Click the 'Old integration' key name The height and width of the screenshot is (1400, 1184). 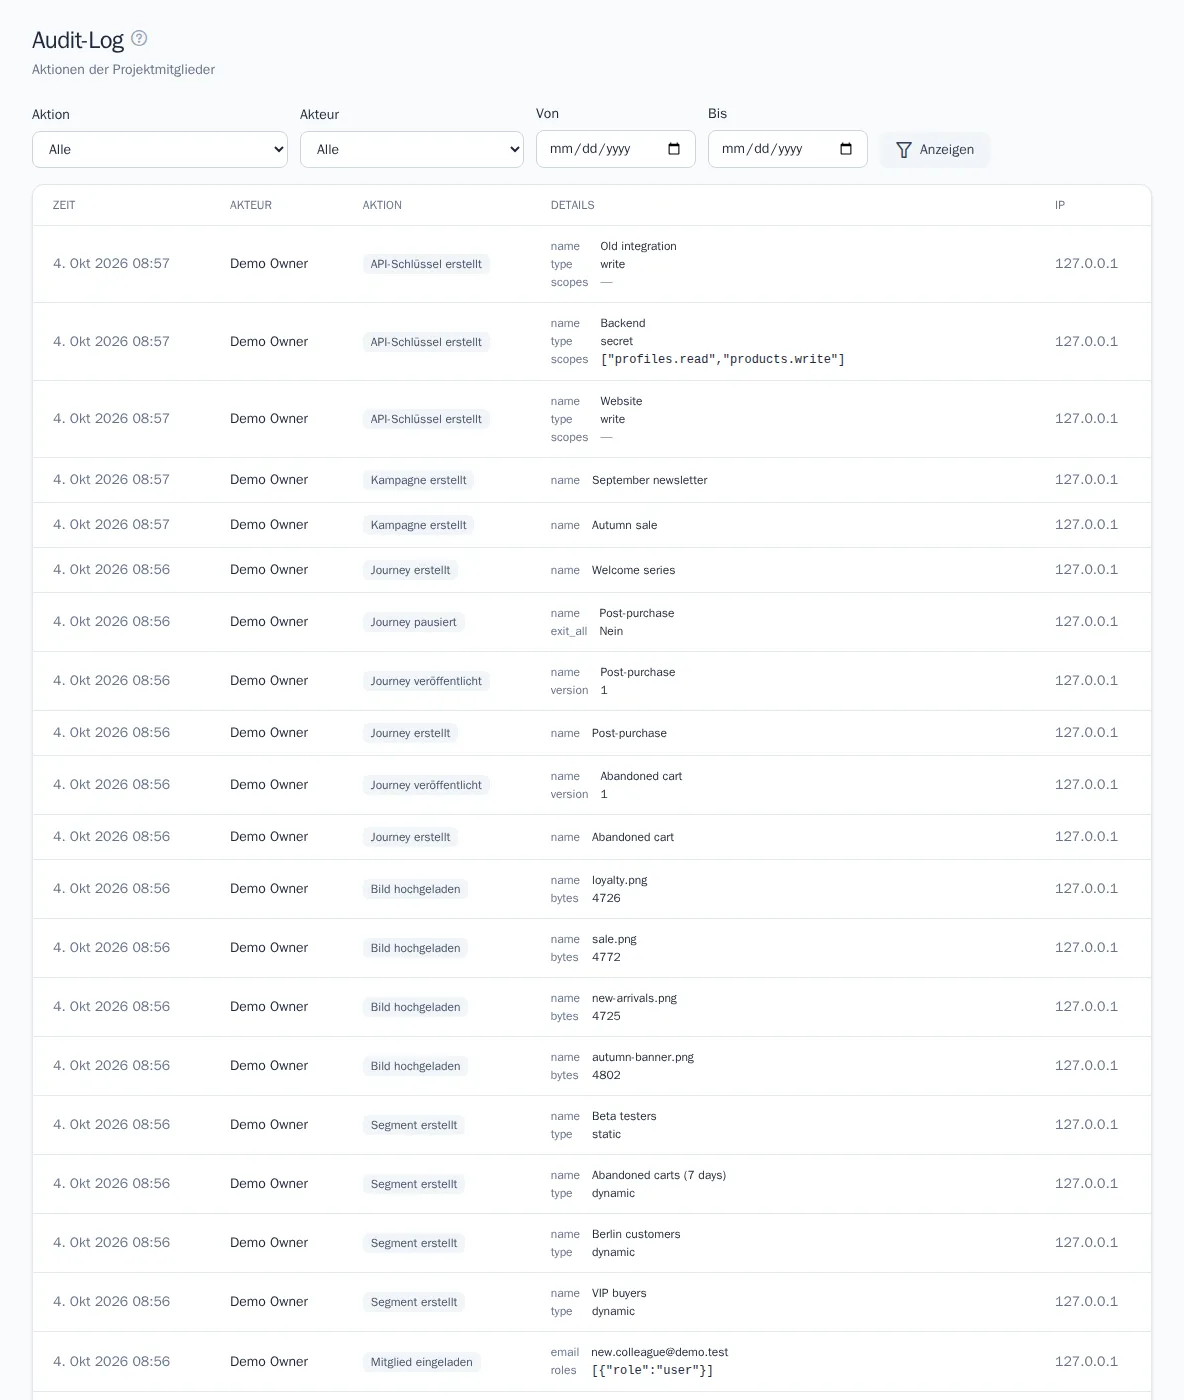638,246
